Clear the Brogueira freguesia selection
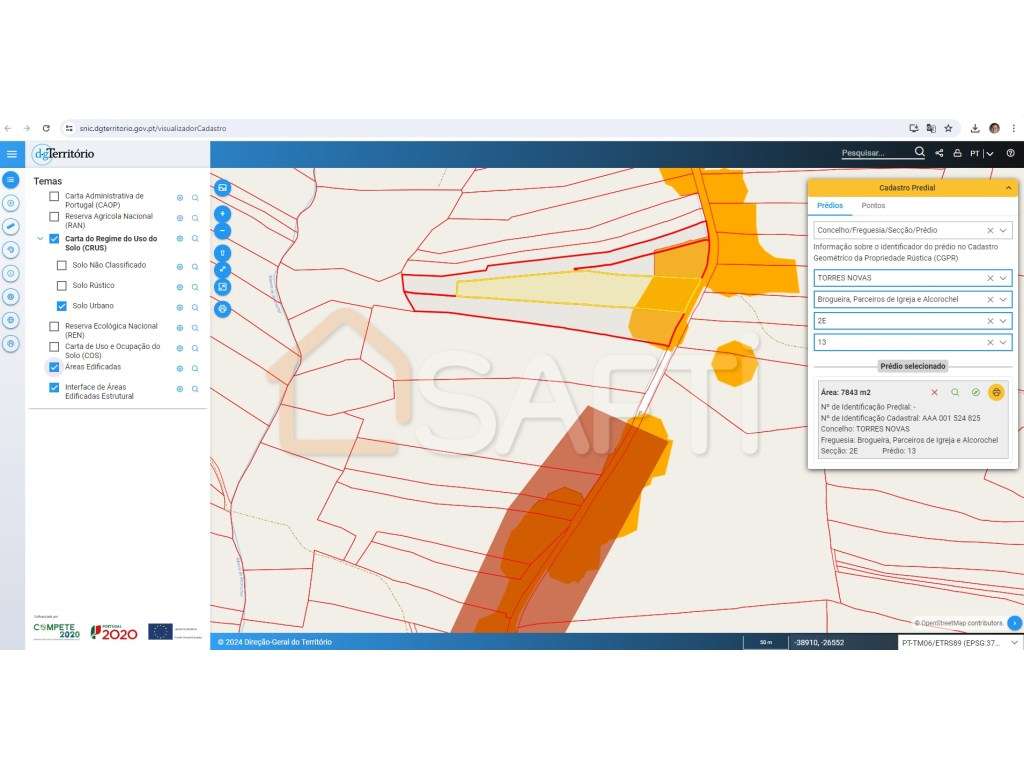Image resolution: width=1024 pixels, height=768 pixels. [990, 300]
